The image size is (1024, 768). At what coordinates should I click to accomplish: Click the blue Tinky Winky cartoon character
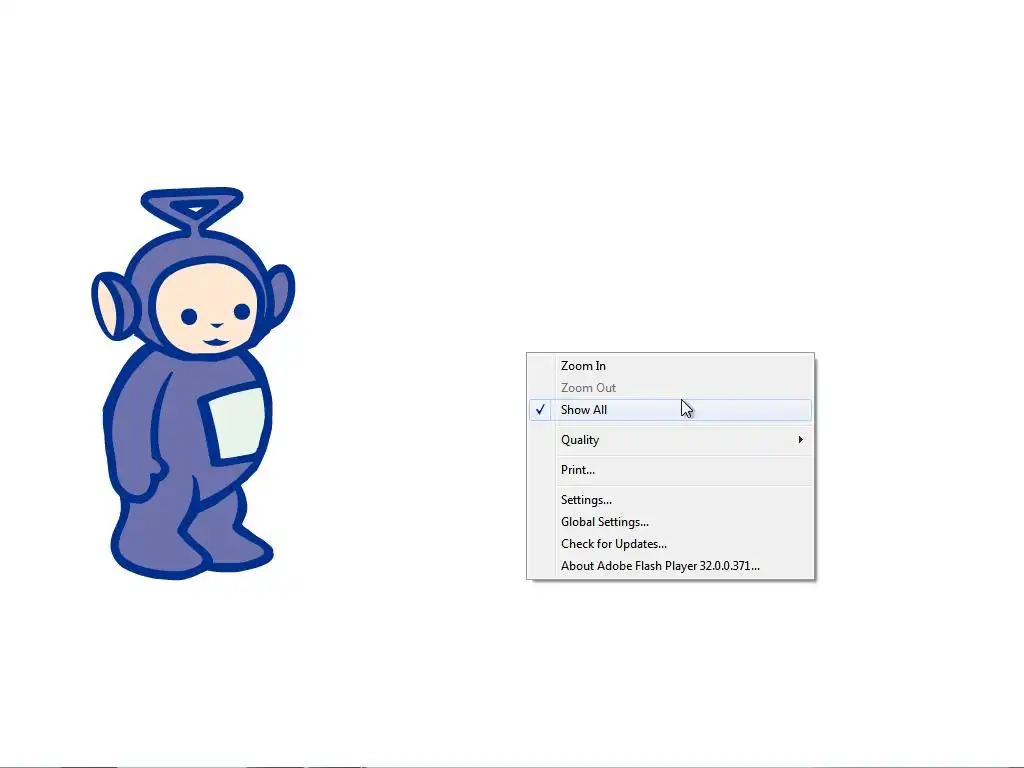tap(193, 383)
